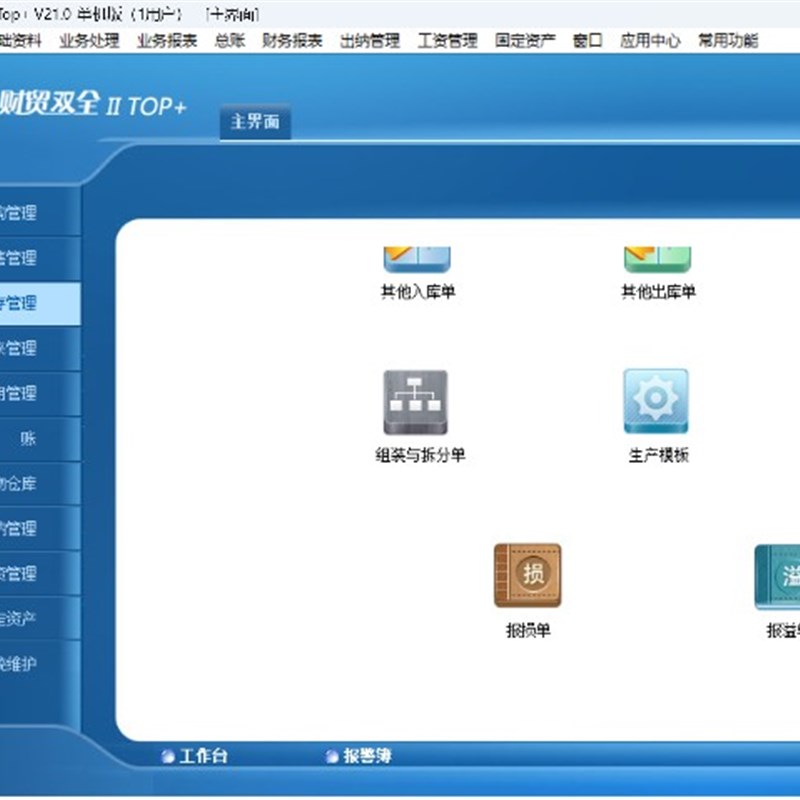Open the 出纳管理 menu in menu bar
The image size is (800, 800).
click(x=370, y=40)
